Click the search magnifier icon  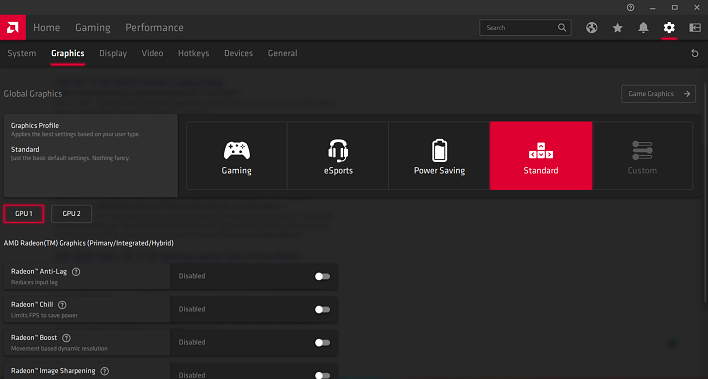click(x=562, y=28)
